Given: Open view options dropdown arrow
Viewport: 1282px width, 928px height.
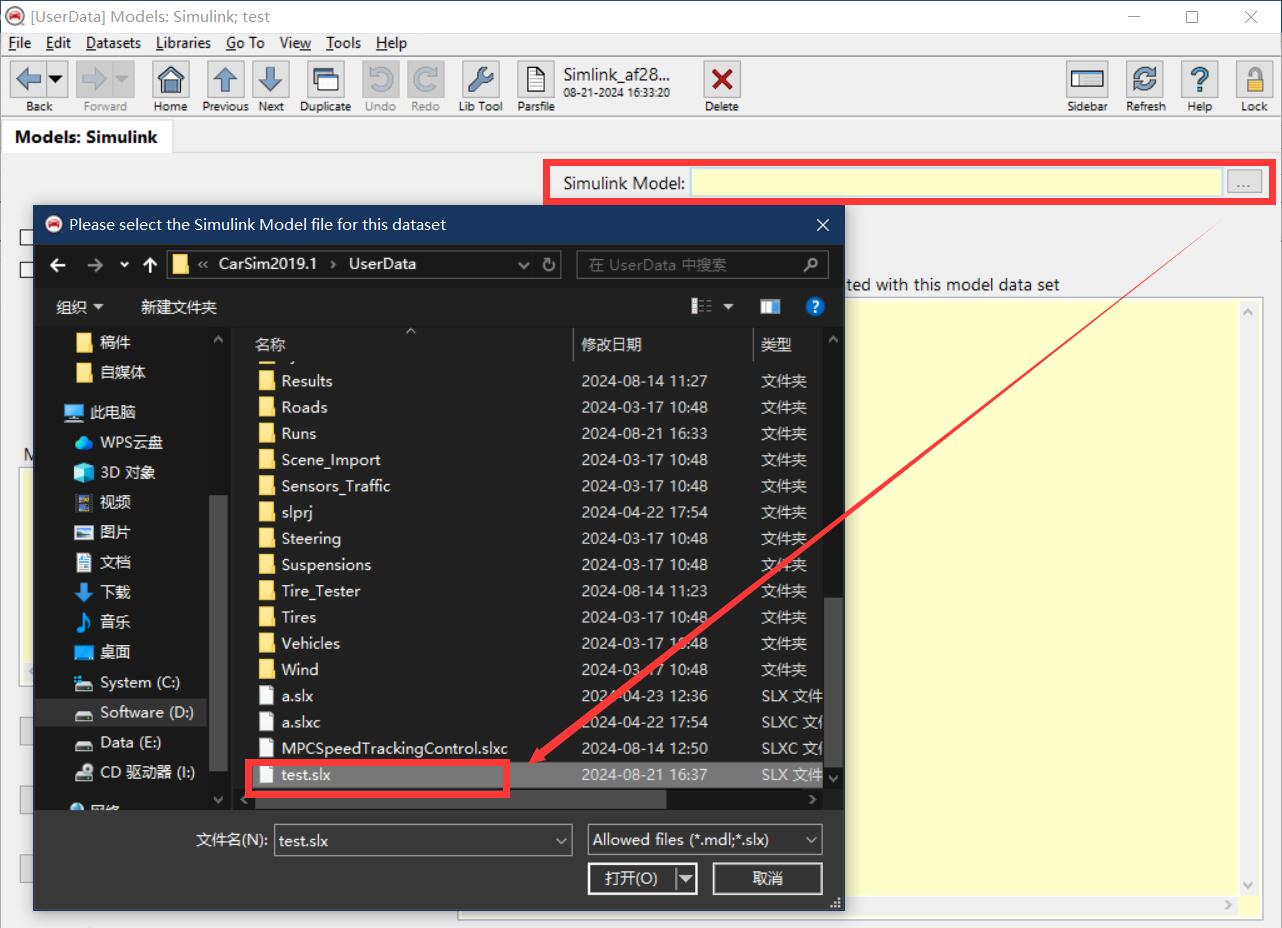Looking at the screenshot, I should click(728, 306).
